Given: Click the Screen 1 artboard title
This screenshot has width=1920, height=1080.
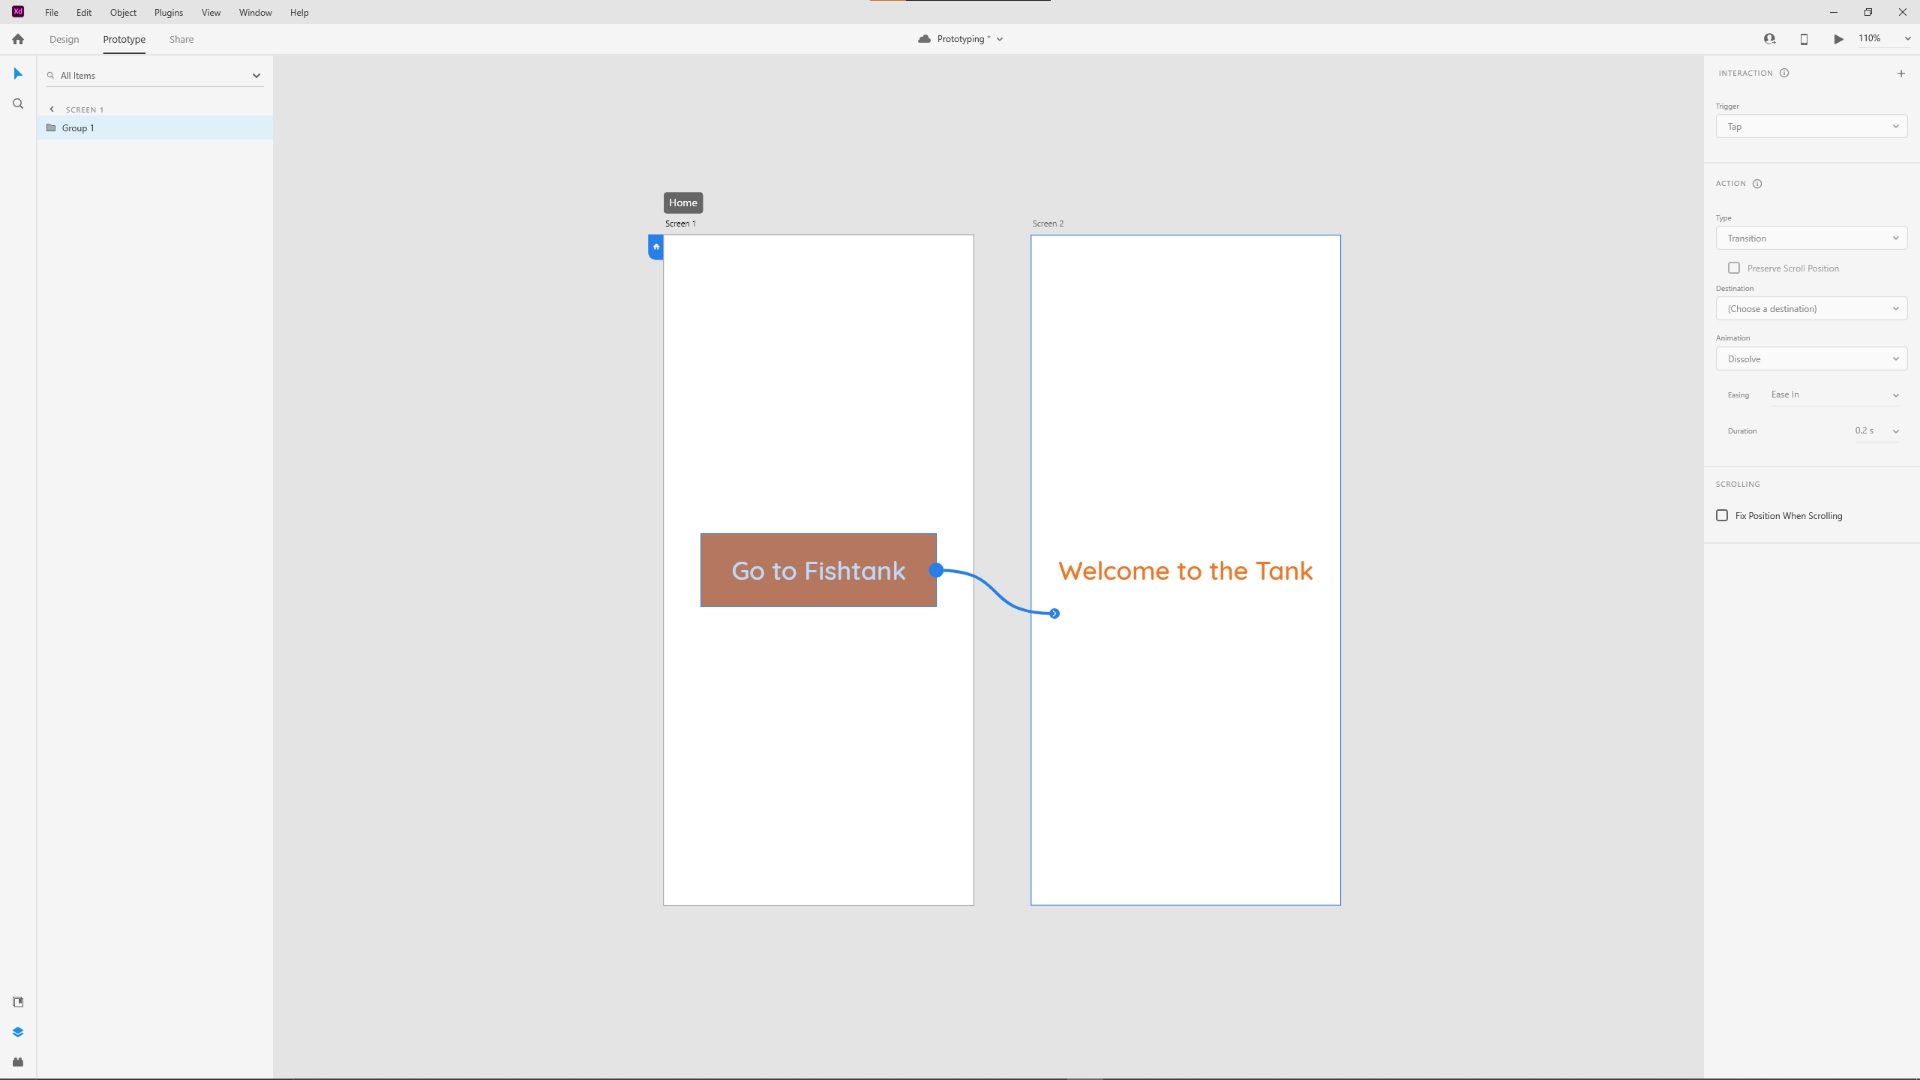Looking at the screenshot, I should pos(680,224).
